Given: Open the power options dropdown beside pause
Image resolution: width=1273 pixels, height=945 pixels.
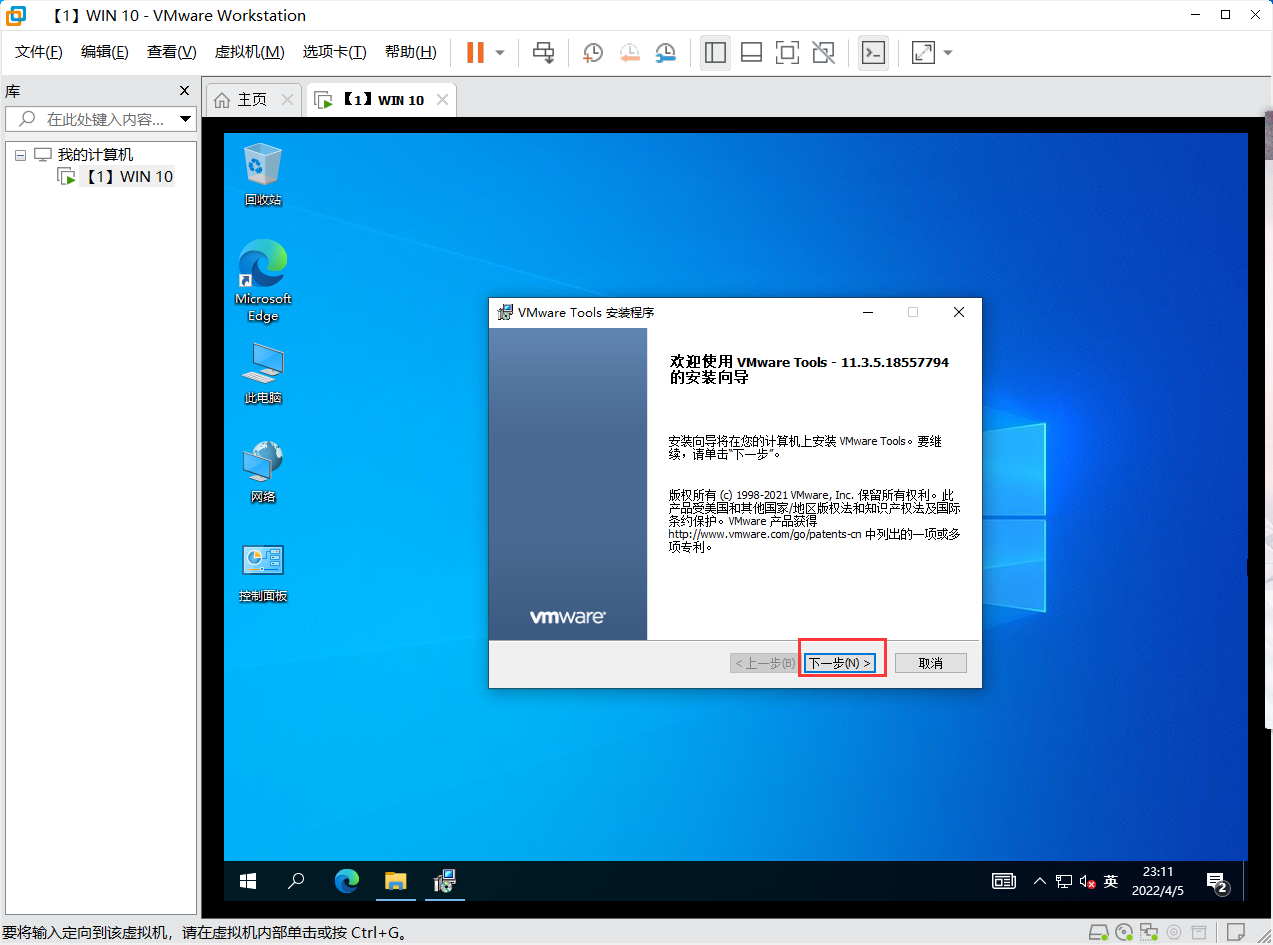Looking at the screenshot, I should point(500,53).
